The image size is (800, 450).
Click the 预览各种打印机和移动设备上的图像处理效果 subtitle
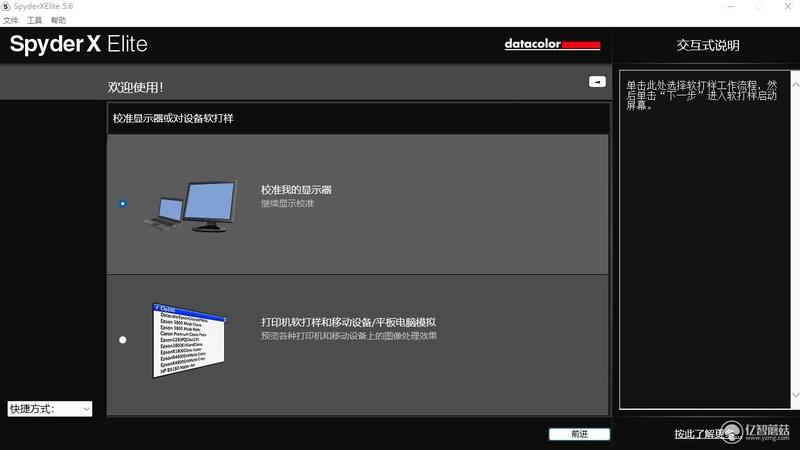(349, 336)
